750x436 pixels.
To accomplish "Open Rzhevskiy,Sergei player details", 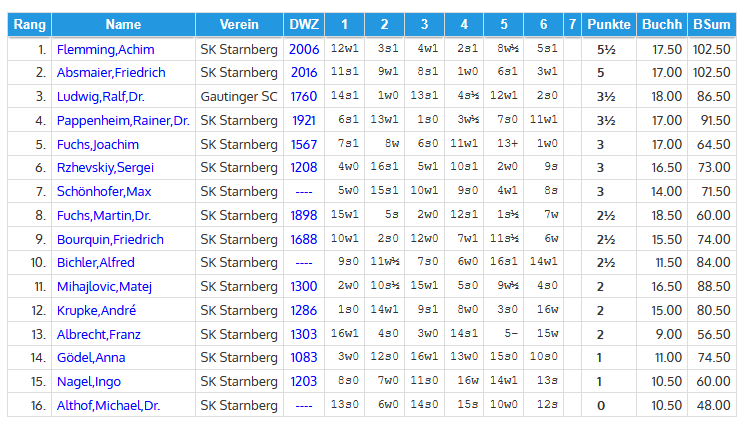I will coord(104,168).
